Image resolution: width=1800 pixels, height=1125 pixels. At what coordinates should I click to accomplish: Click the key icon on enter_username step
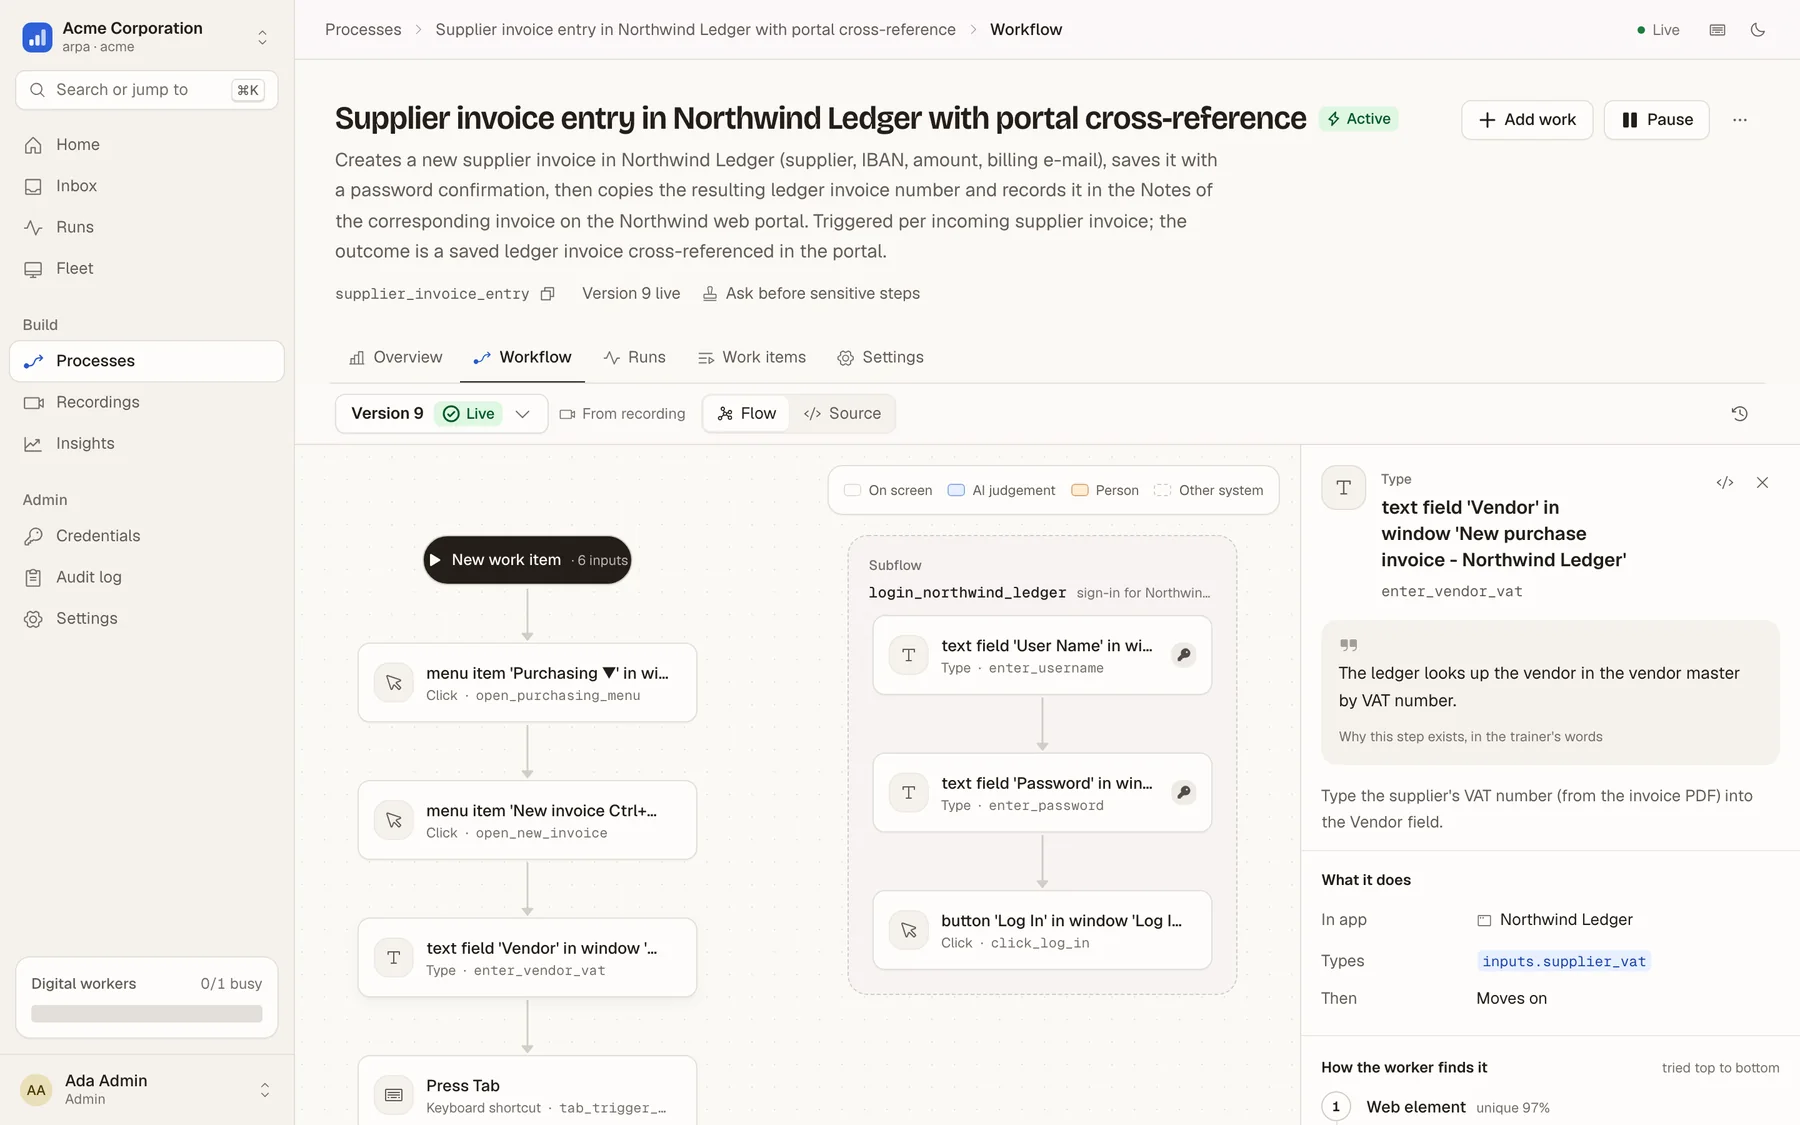point(1183,655)
